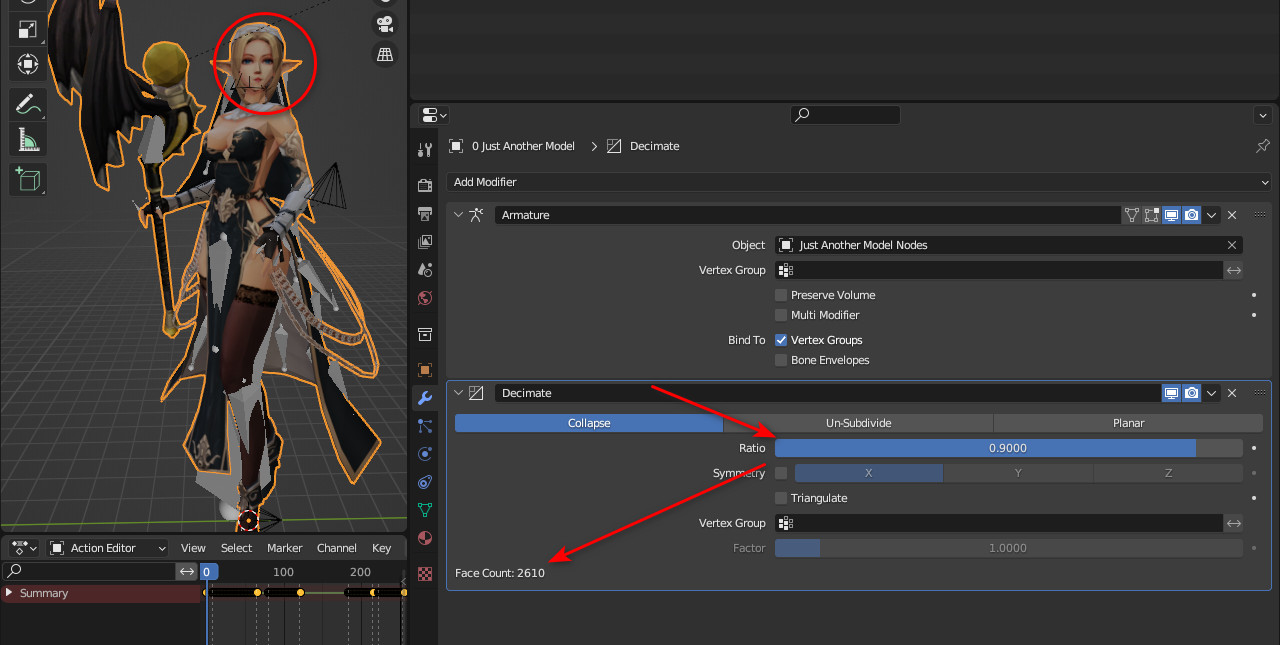Viewport: 1280px width, 645px height.
Task: Select the Add Cube tool
Action: click(x=27, y=179)
